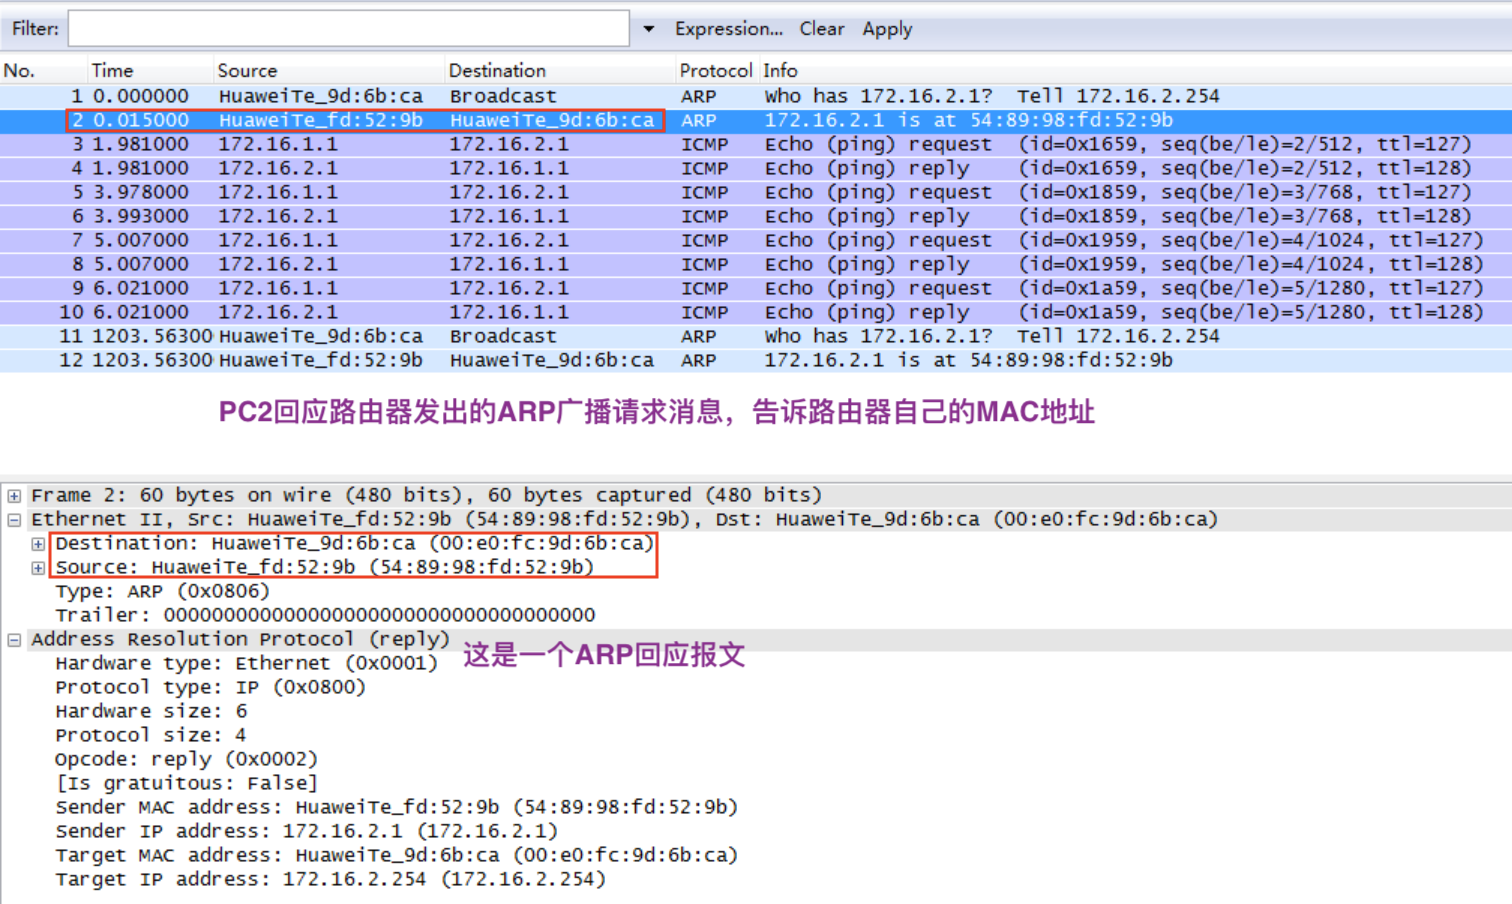Select packet 11 ARP who has request
This screenshot has width=1512, height=904.
[756, 336]
